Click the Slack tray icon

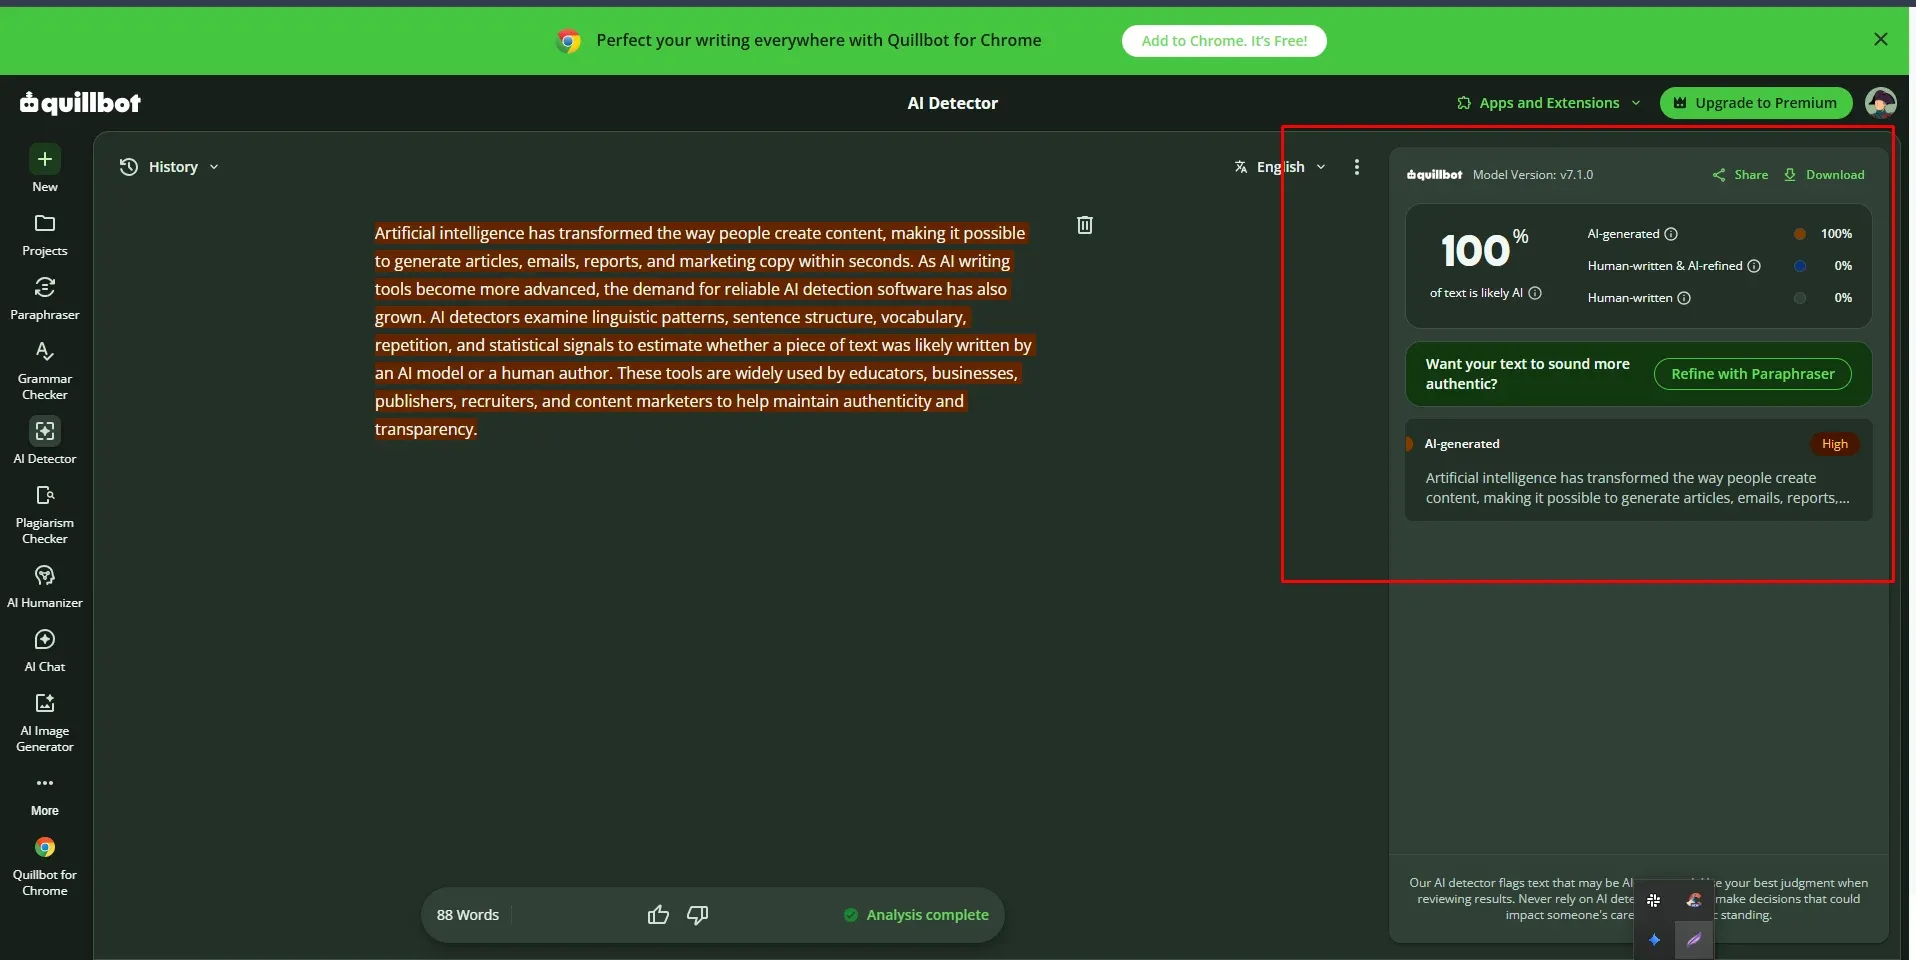pyautogui.click(x=1654, y=900)
